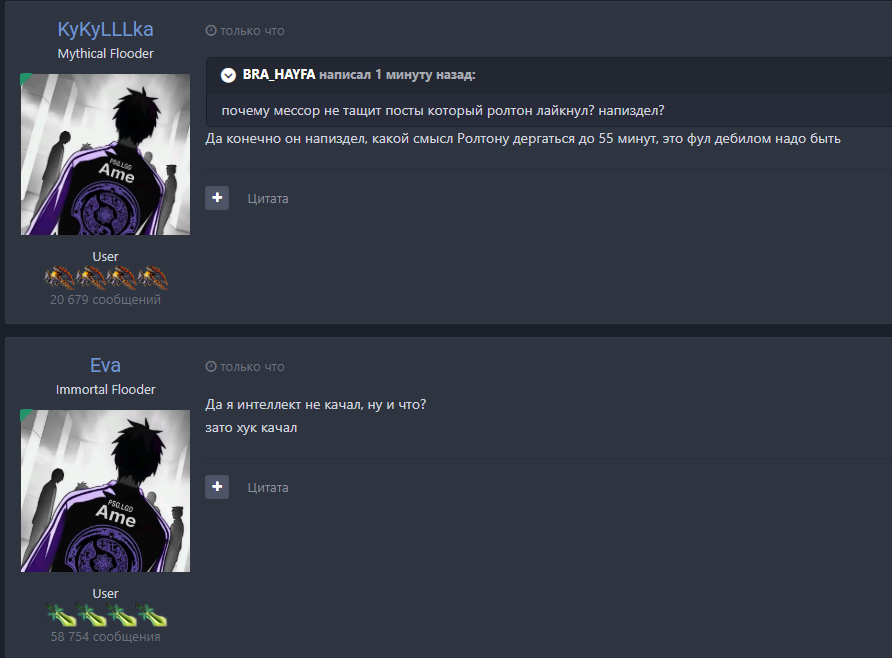
Task: Quote KyKyLLLka's post using Цитата
Action: pos(268,198)
